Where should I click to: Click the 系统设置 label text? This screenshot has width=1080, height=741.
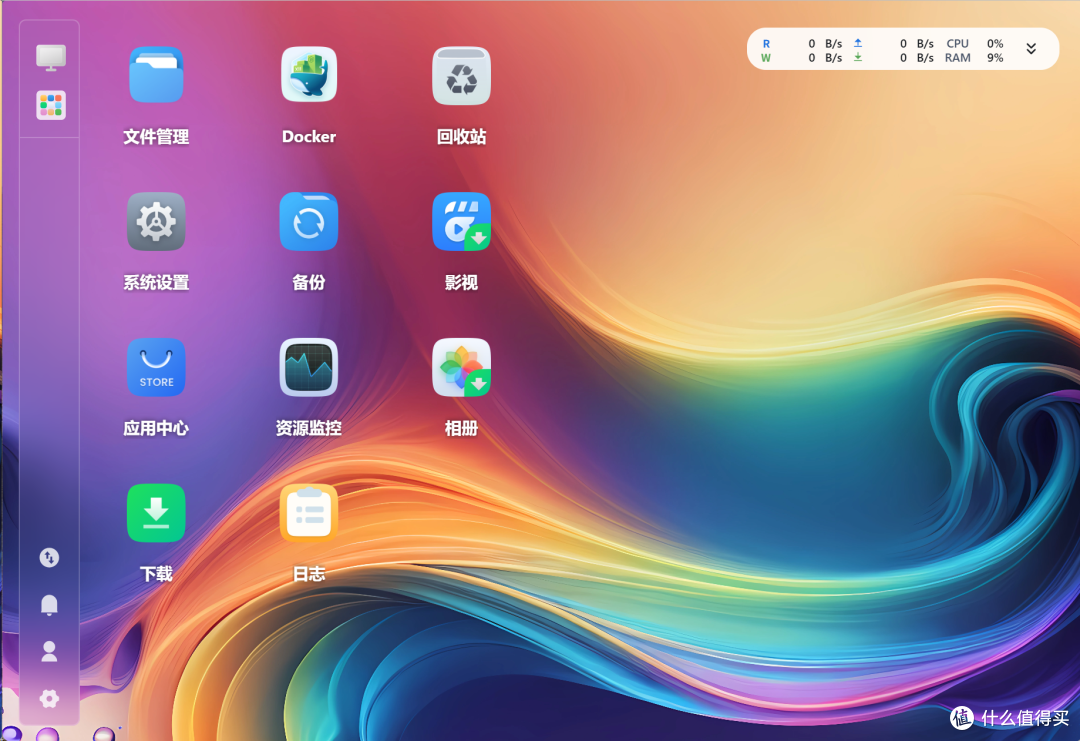[x=156, y=282]
